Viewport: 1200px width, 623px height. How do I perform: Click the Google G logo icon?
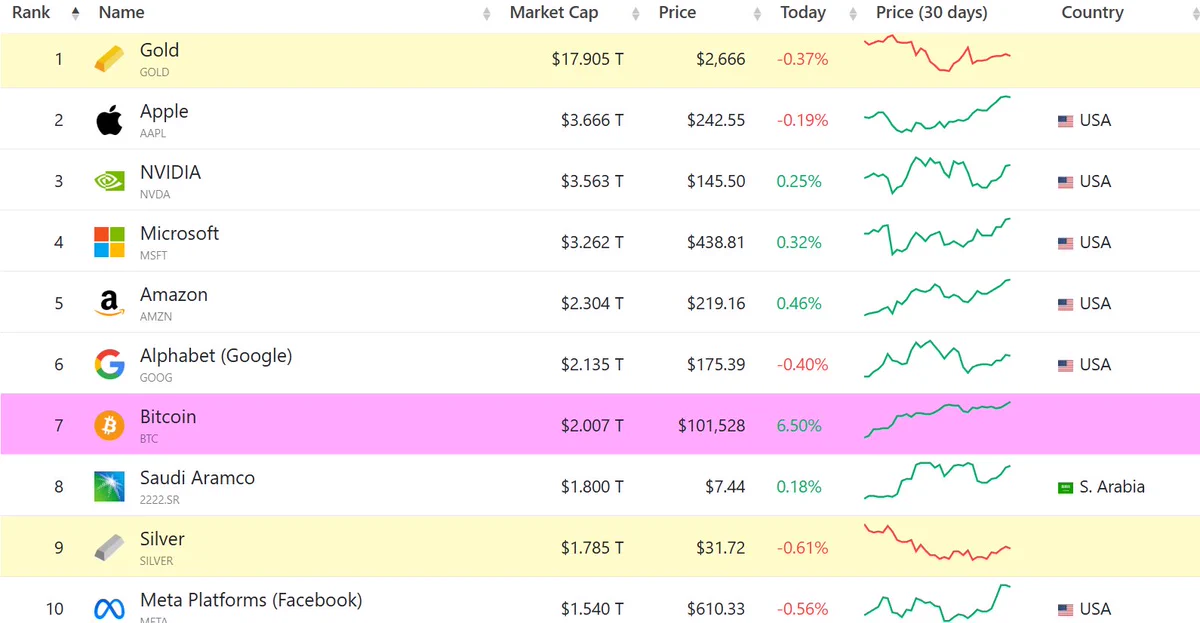point(110,365)
